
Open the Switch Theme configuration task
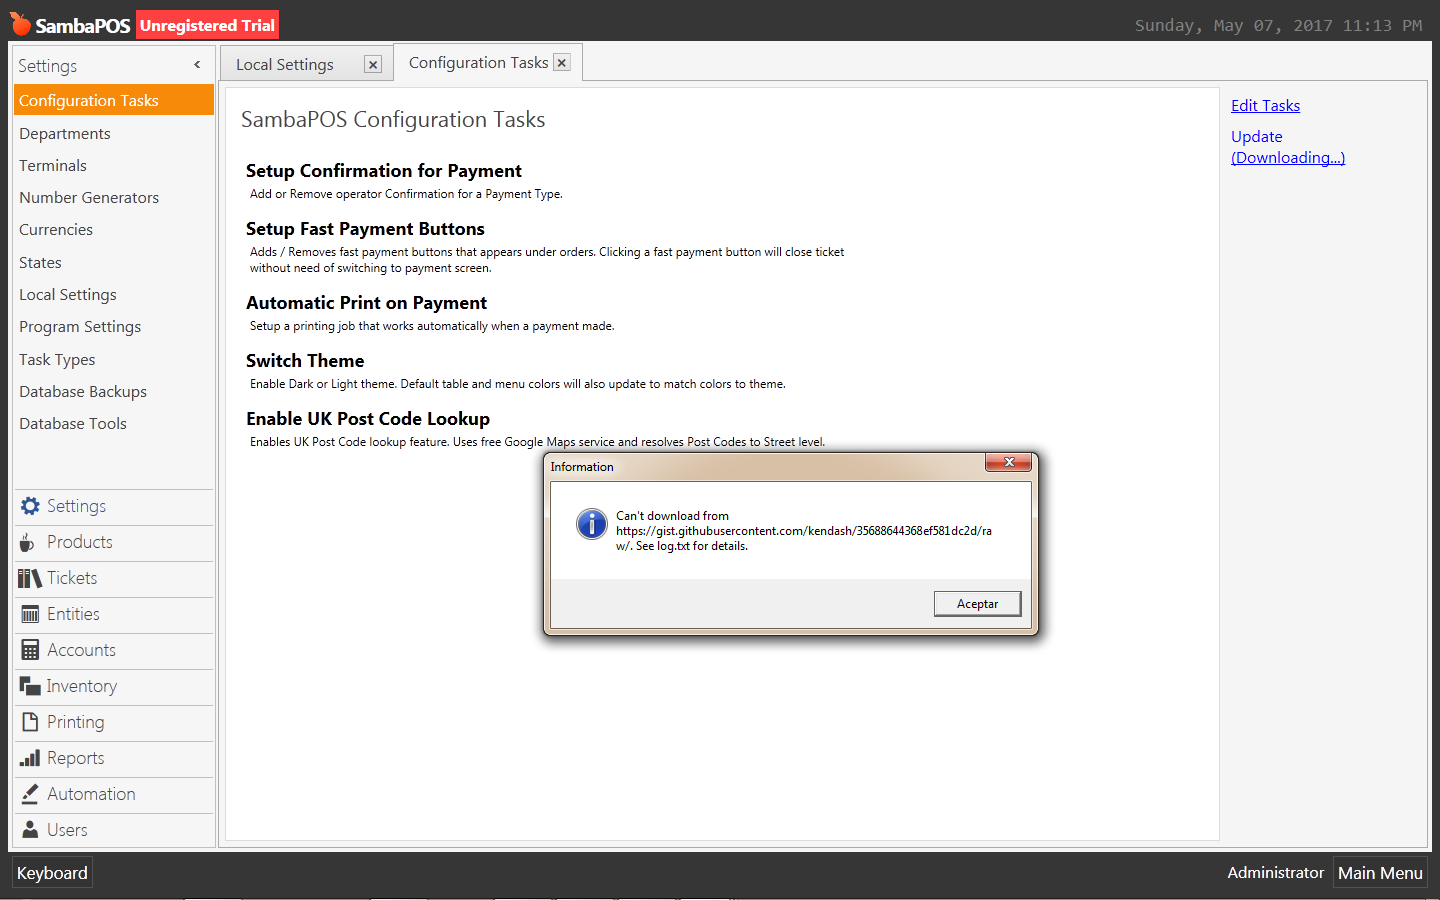point(305,361)
